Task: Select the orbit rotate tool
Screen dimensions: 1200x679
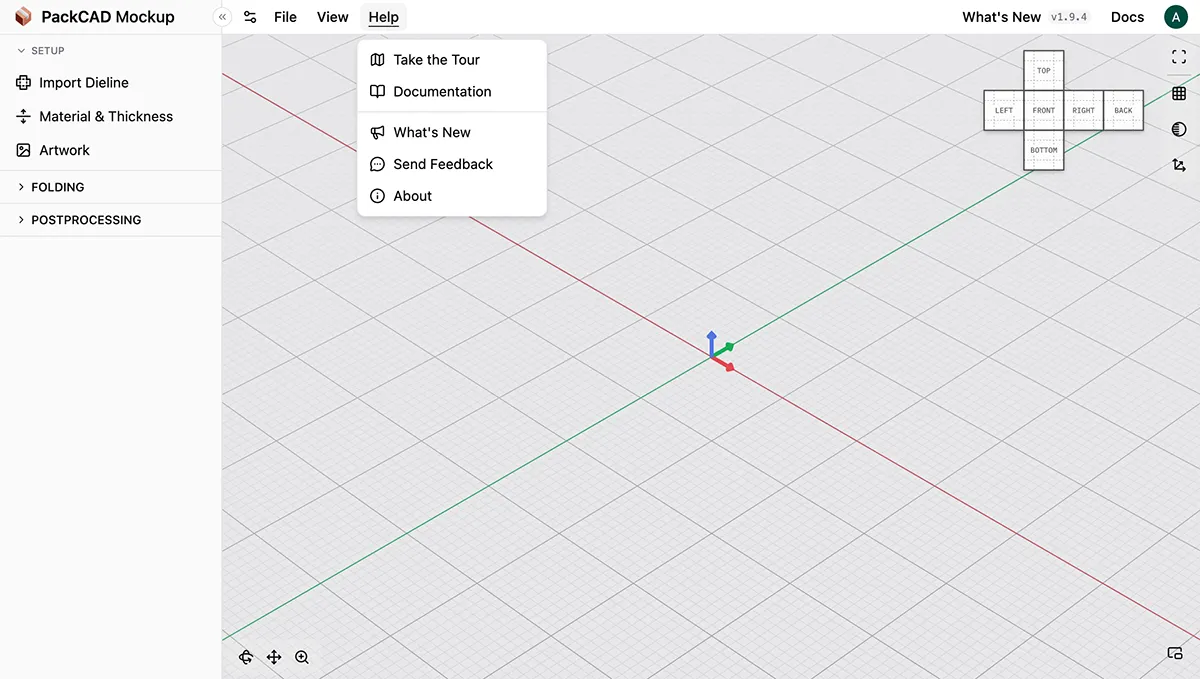Action: pos(246,657)
